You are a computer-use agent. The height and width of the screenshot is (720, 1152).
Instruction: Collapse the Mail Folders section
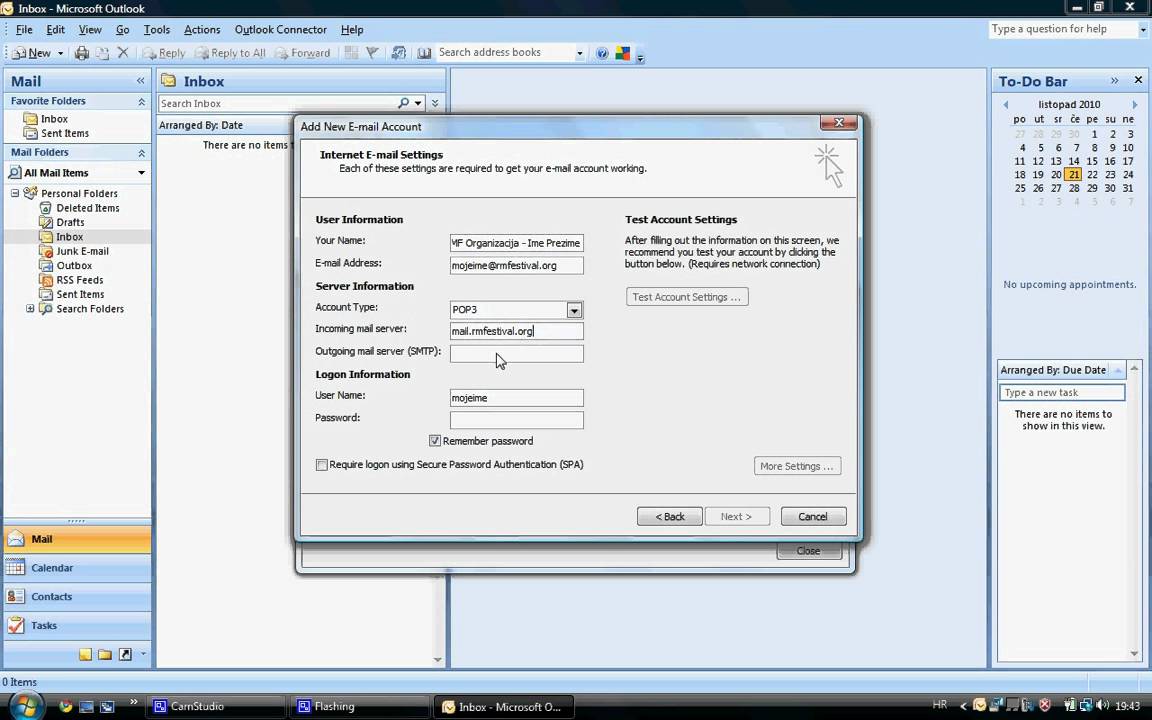pos(141,153)
